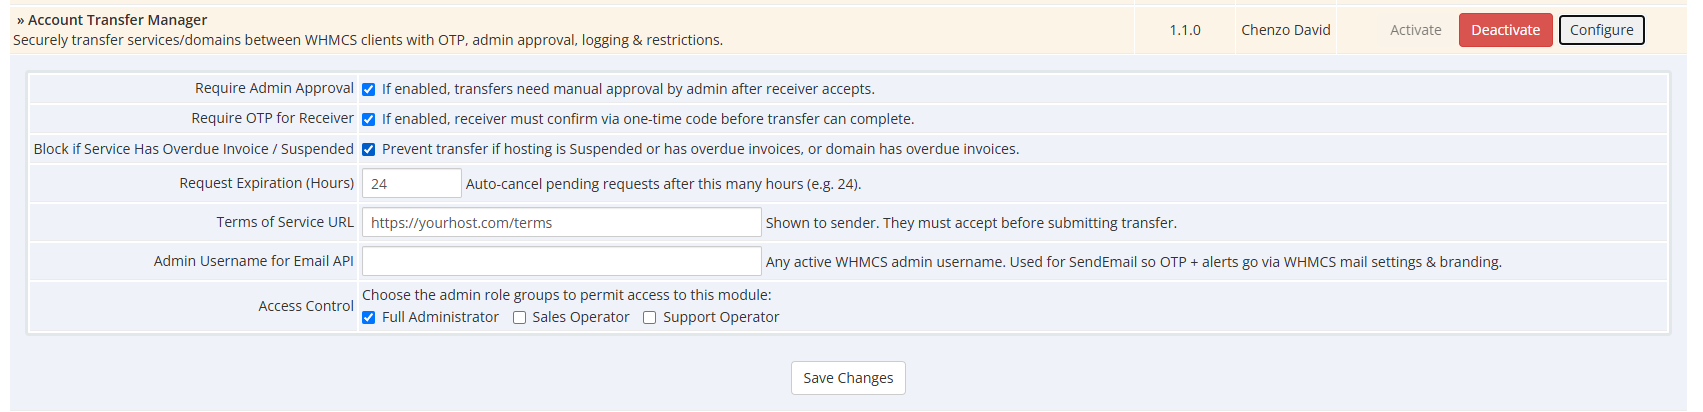The height and width of the screenshot is (412, 1703).
Task: Click the Configure button
Action: coord(1601,30)
